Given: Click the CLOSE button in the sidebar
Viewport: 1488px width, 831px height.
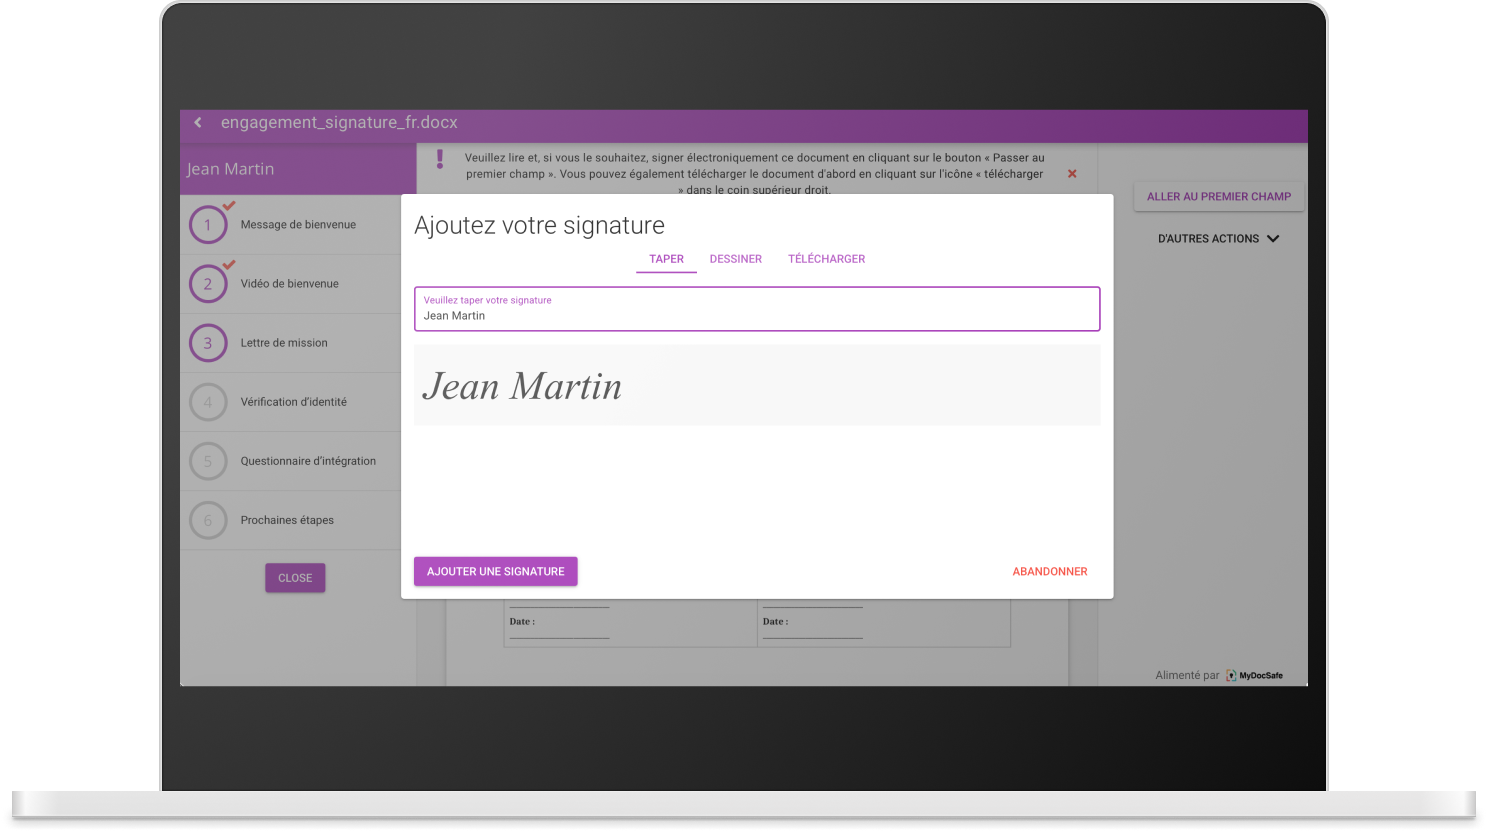Looking at the screenshot, I should (x=295, y=577).
